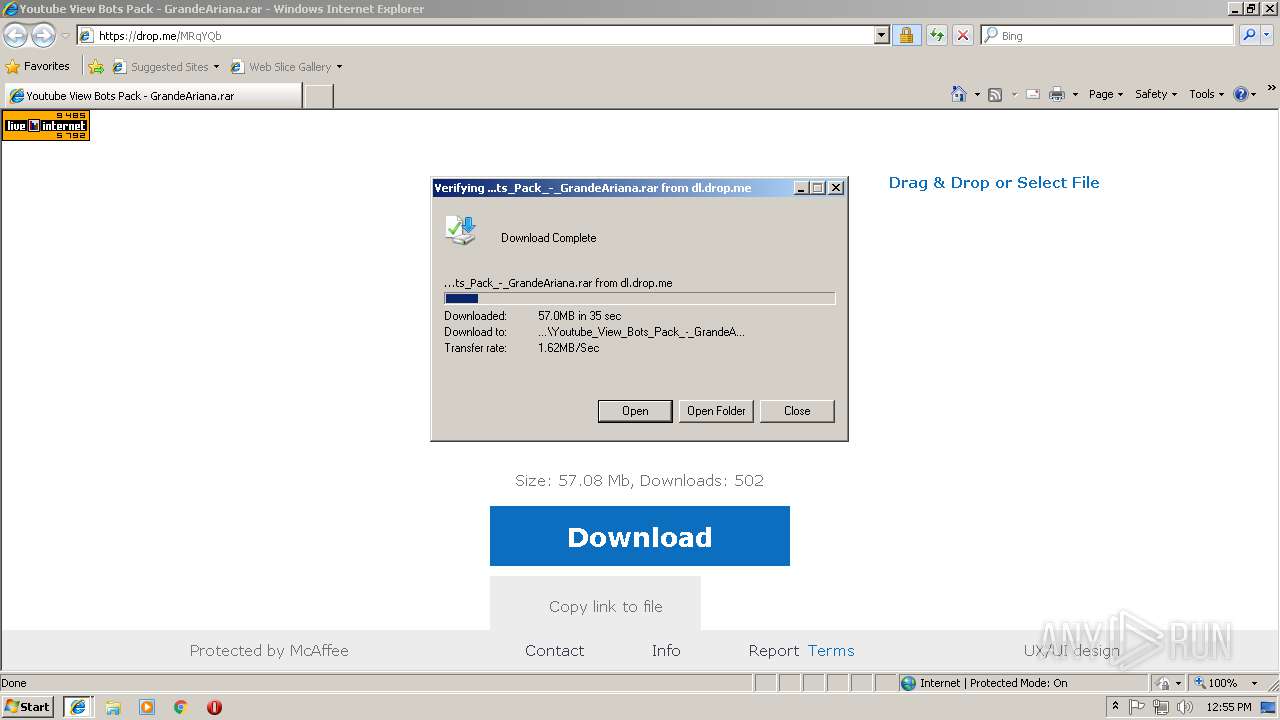Click Copy link to file button

tap(595, 606)
